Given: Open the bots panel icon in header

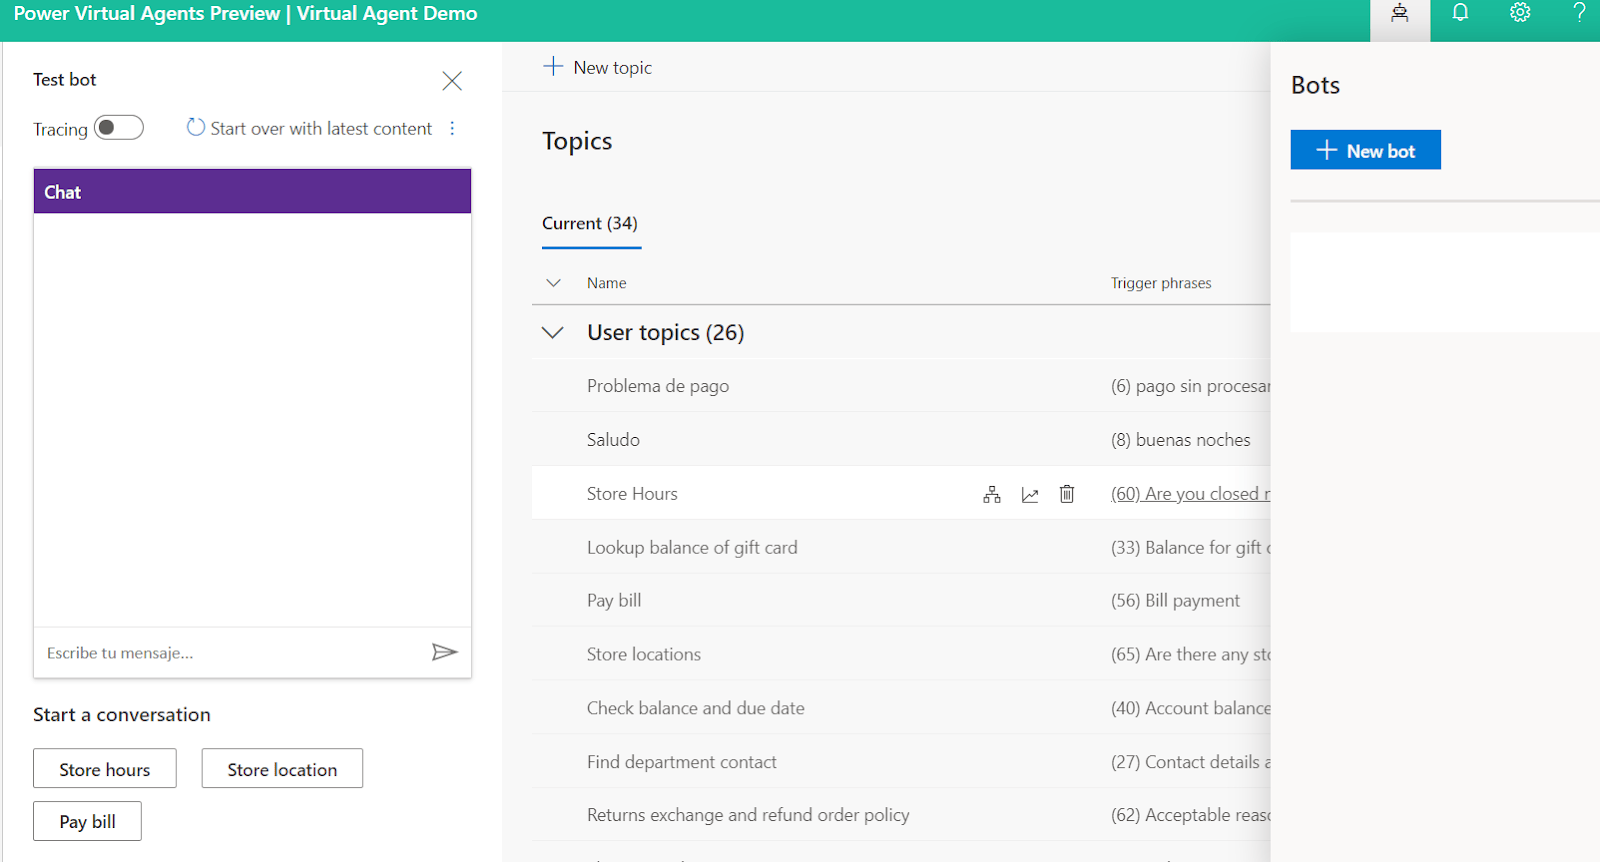Looking at the screenshot, I should pyautogui.click(x=1399, y=14).
